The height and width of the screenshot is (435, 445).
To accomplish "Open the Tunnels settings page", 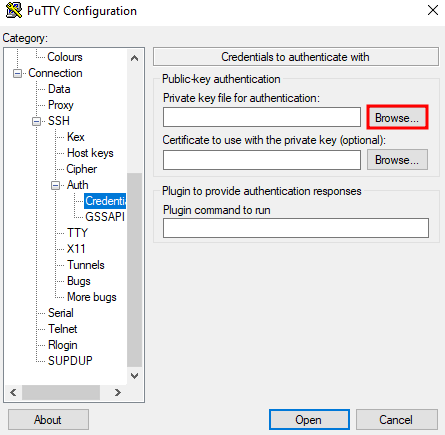I will [x=86, y=265].
